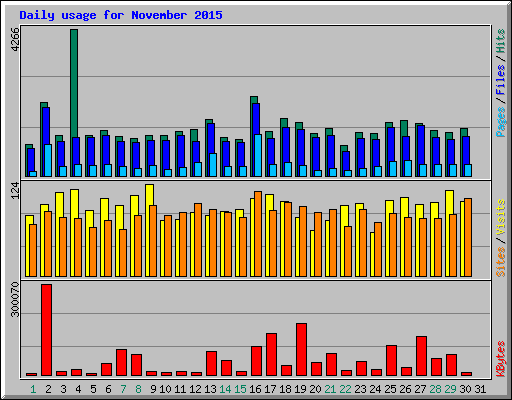Click the day 19 axis label
512x400 pixels.
pos(300,389)
